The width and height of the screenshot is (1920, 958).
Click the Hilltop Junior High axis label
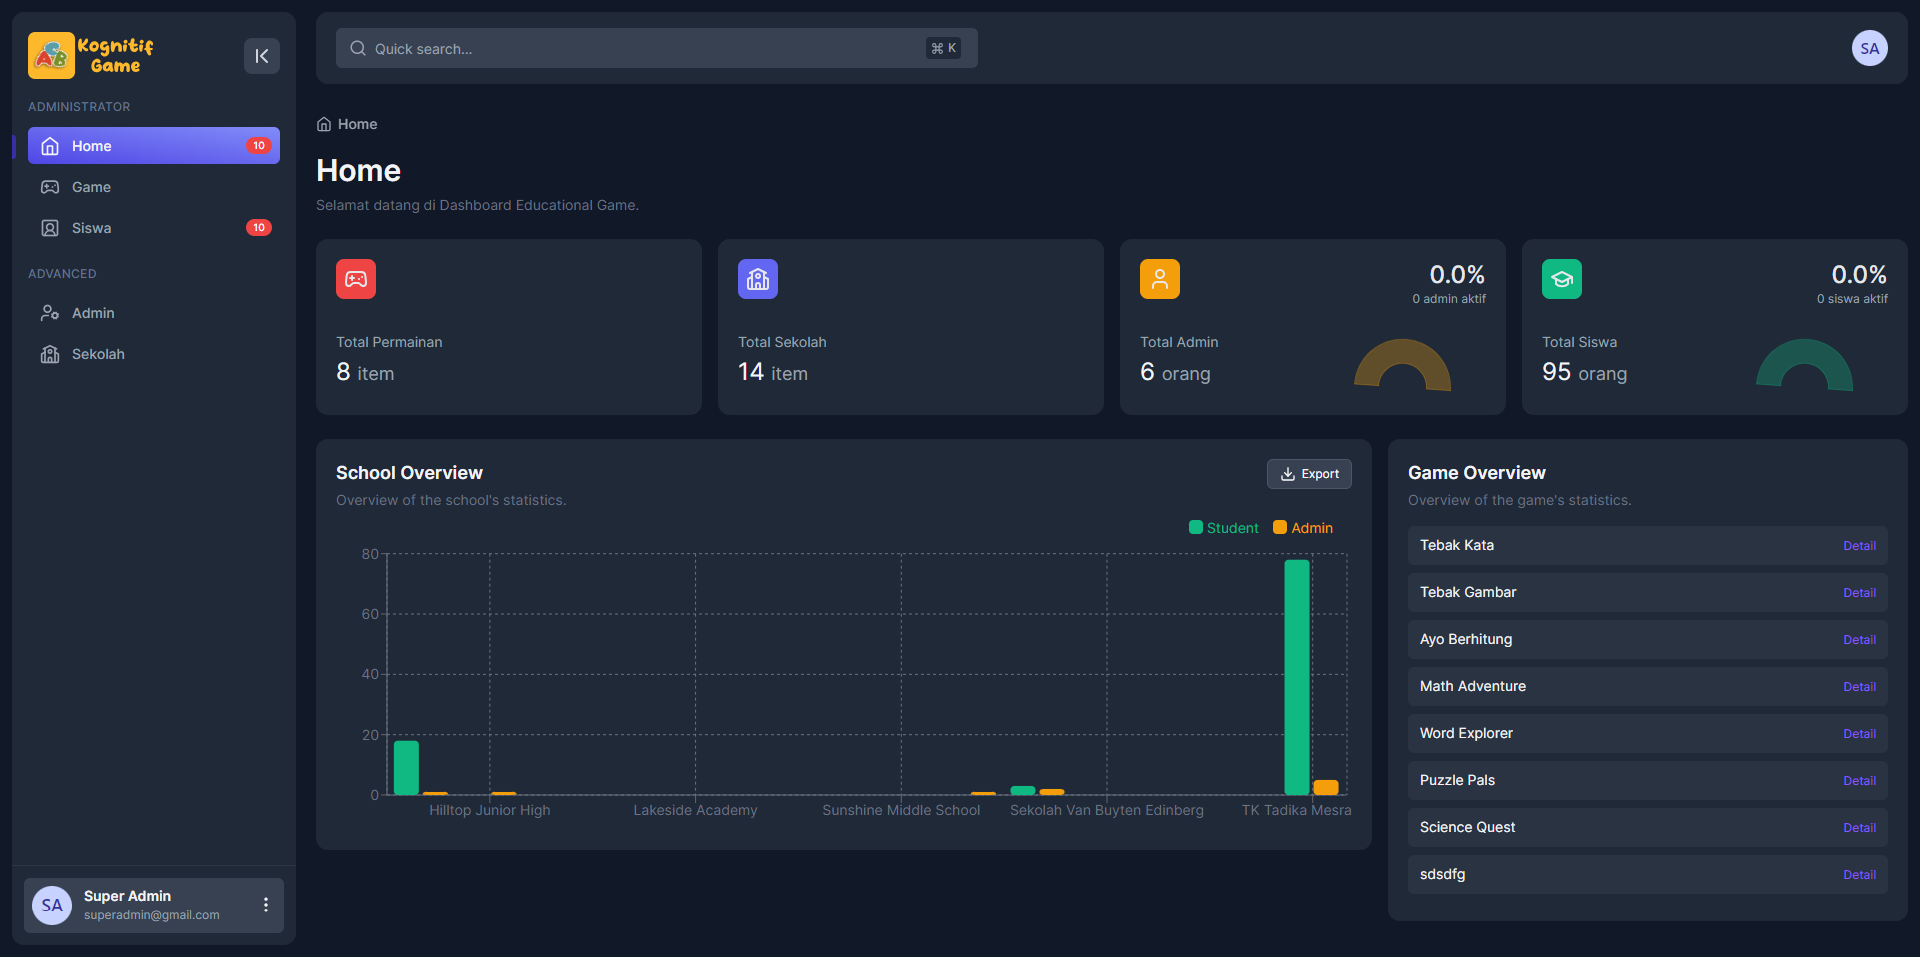click(490, 810)
